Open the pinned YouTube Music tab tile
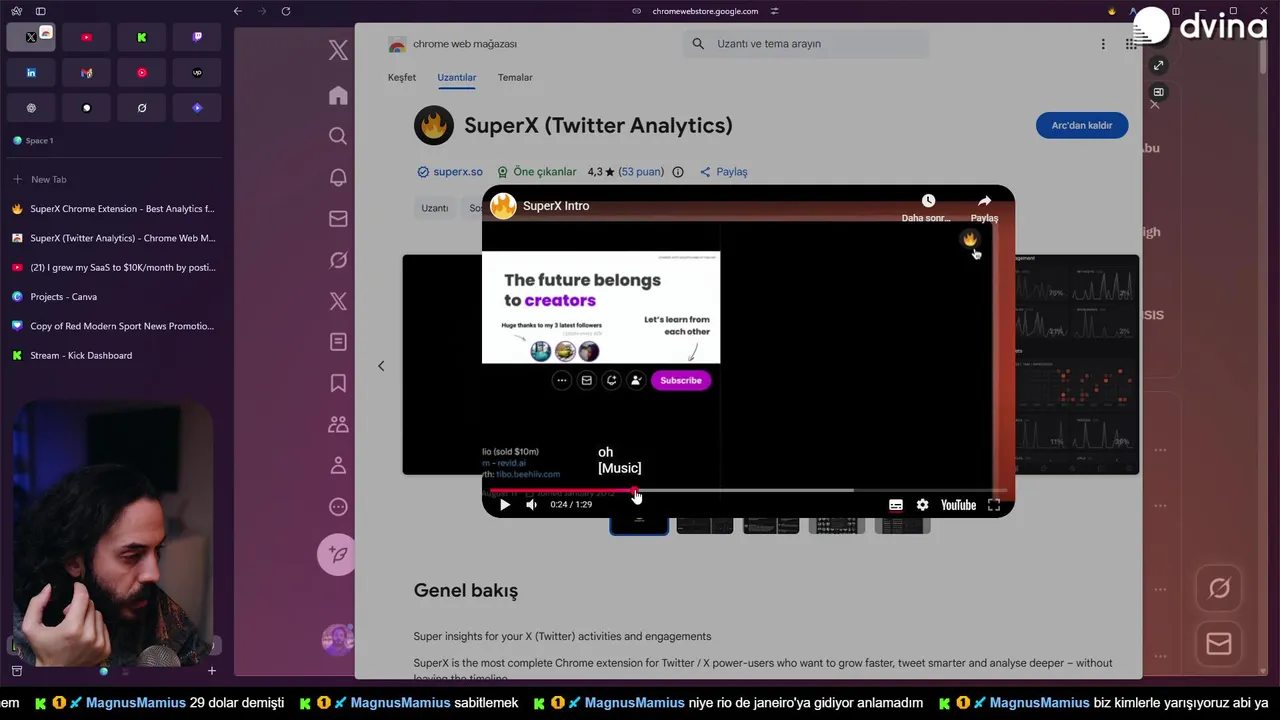The height and width of the screenshot is (720, 1280). 142,73
